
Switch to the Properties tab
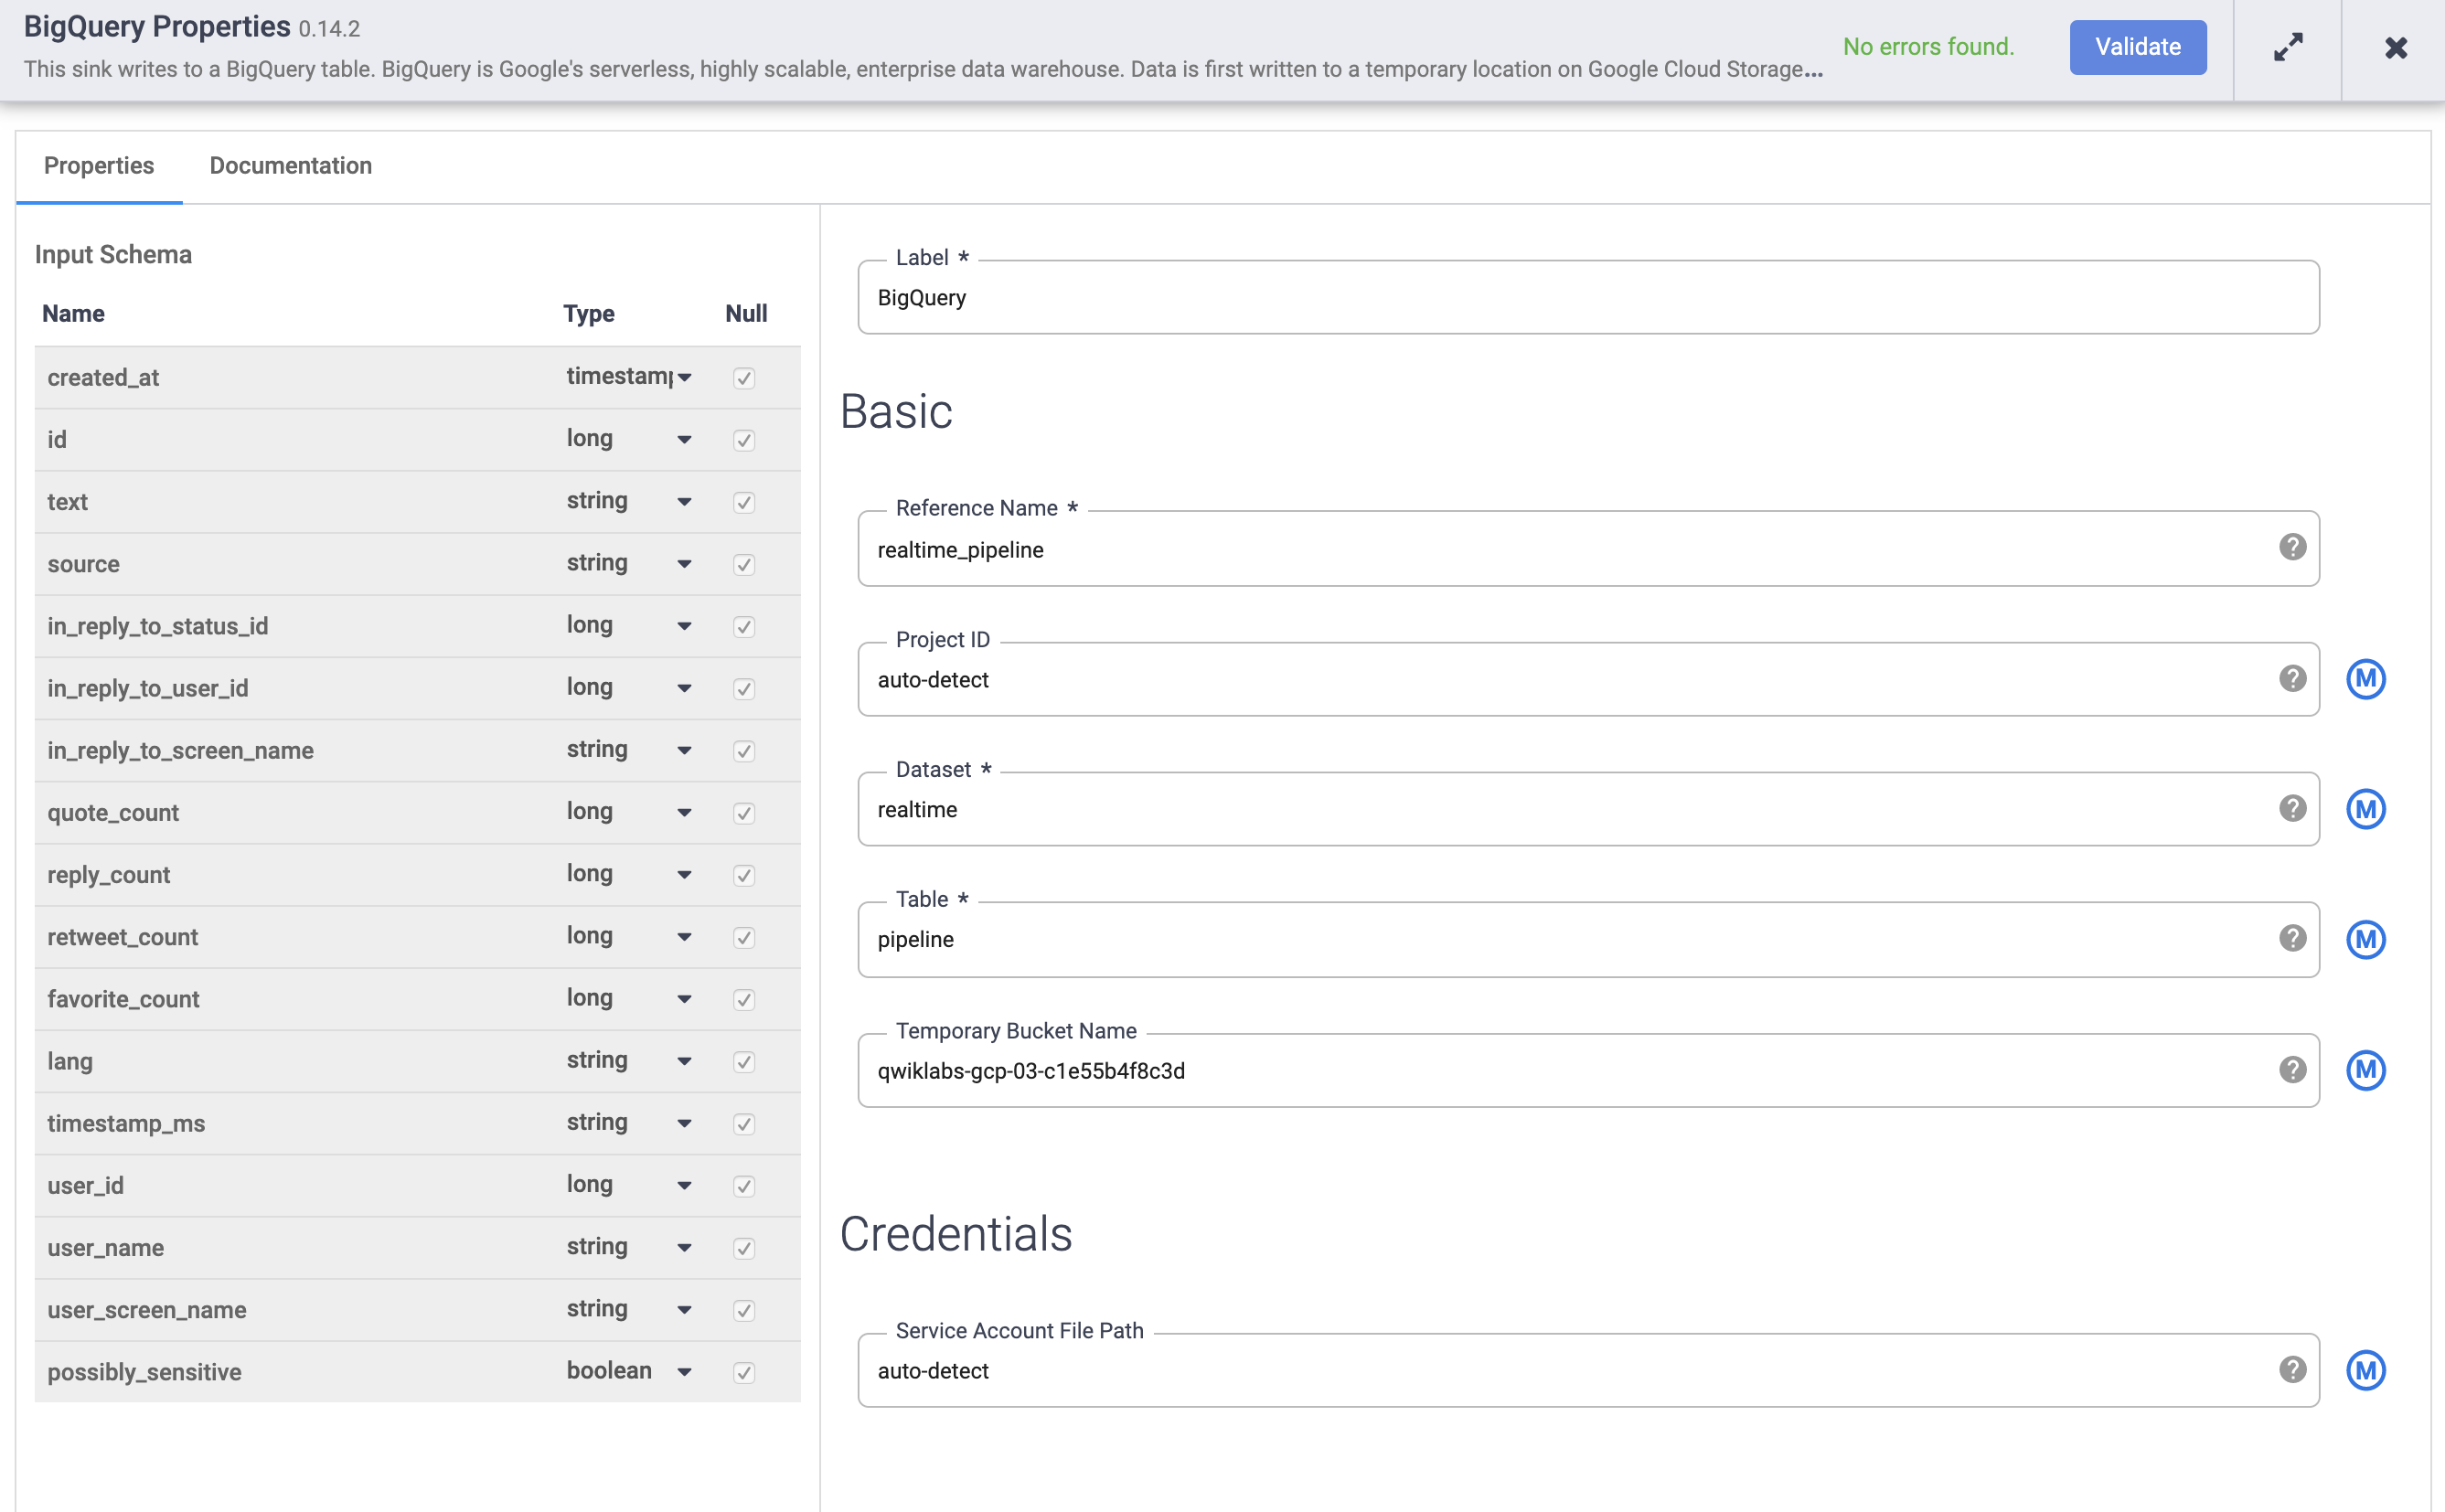click(x=98, y=165)
